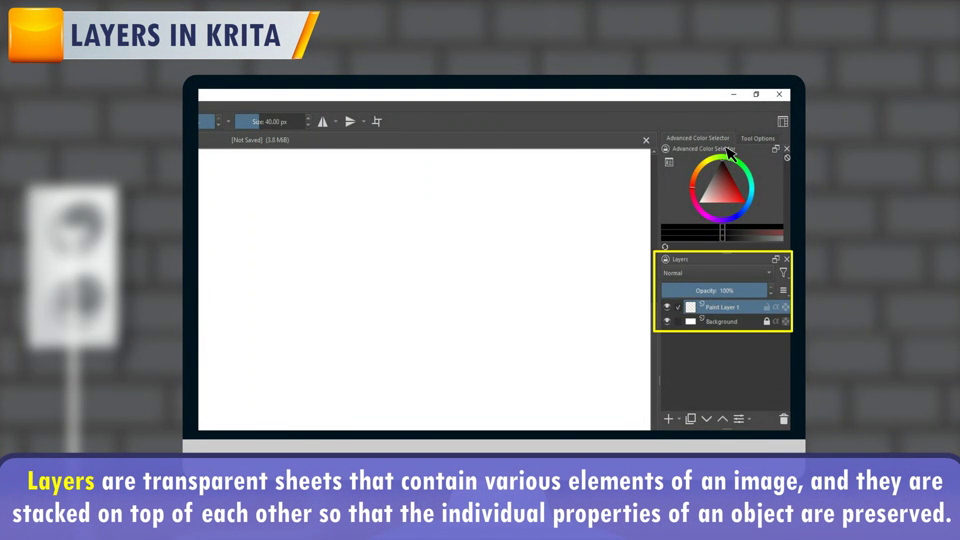Screen dimensions: 960x540
Task: Close the Krita window
Action: tap(779, 94)
